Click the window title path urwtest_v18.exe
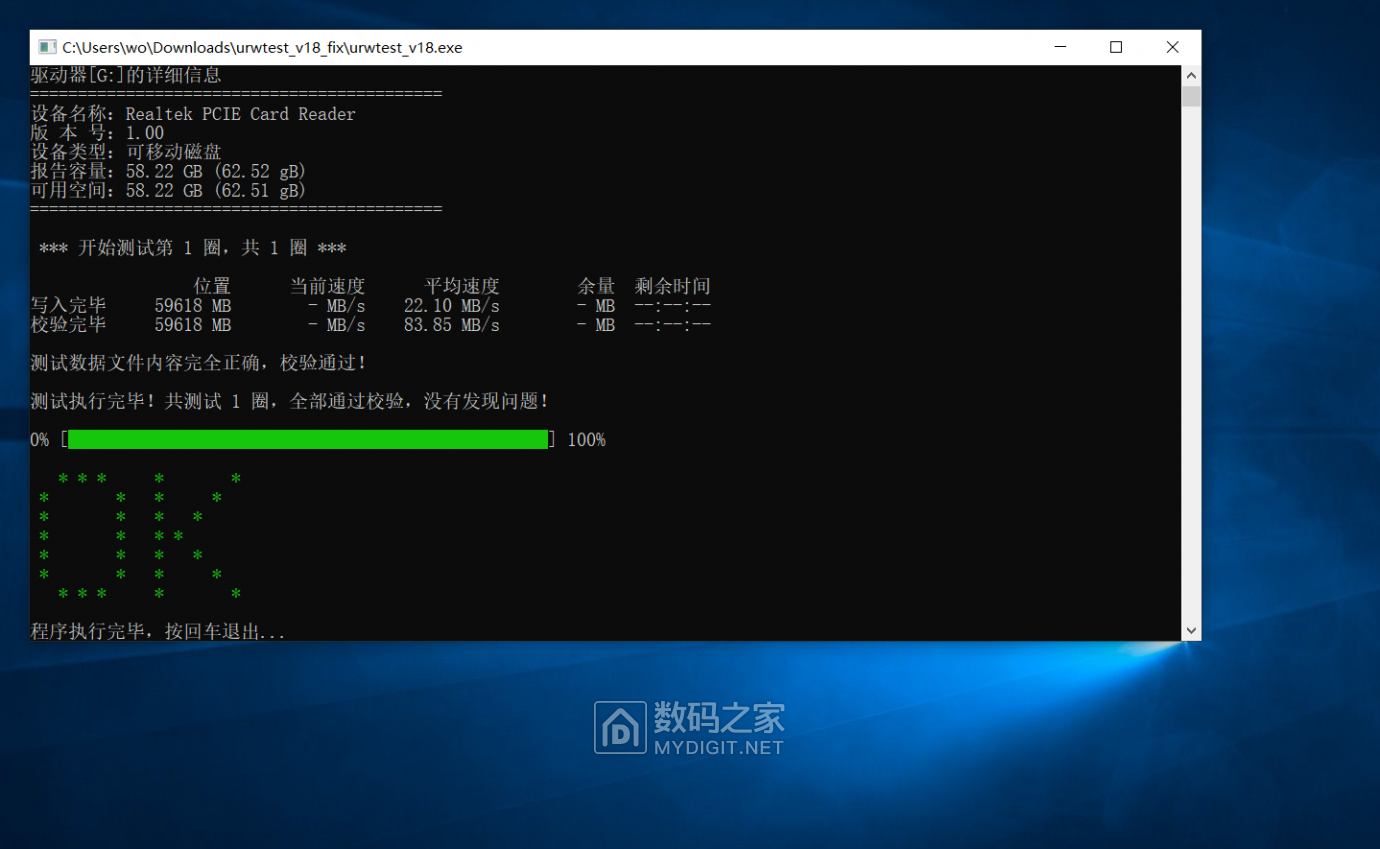Image resolution: width=1380 pixels, height=849 pixels. pos(262,47)
